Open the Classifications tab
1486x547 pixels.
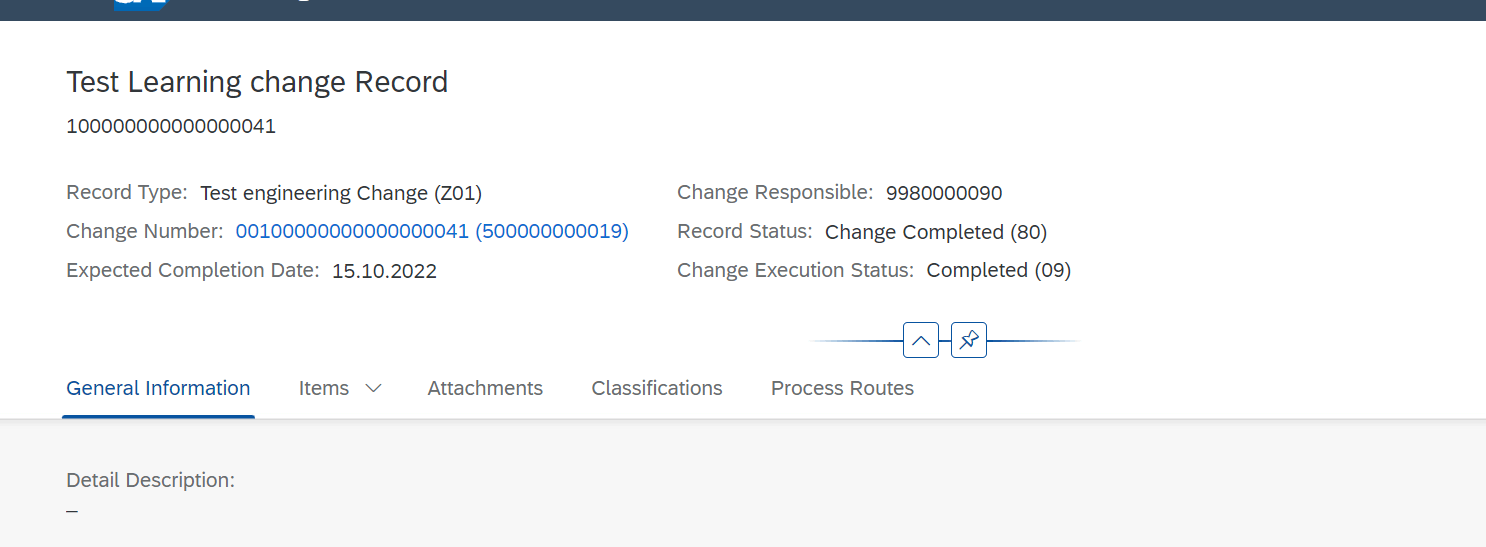point(657,388)
